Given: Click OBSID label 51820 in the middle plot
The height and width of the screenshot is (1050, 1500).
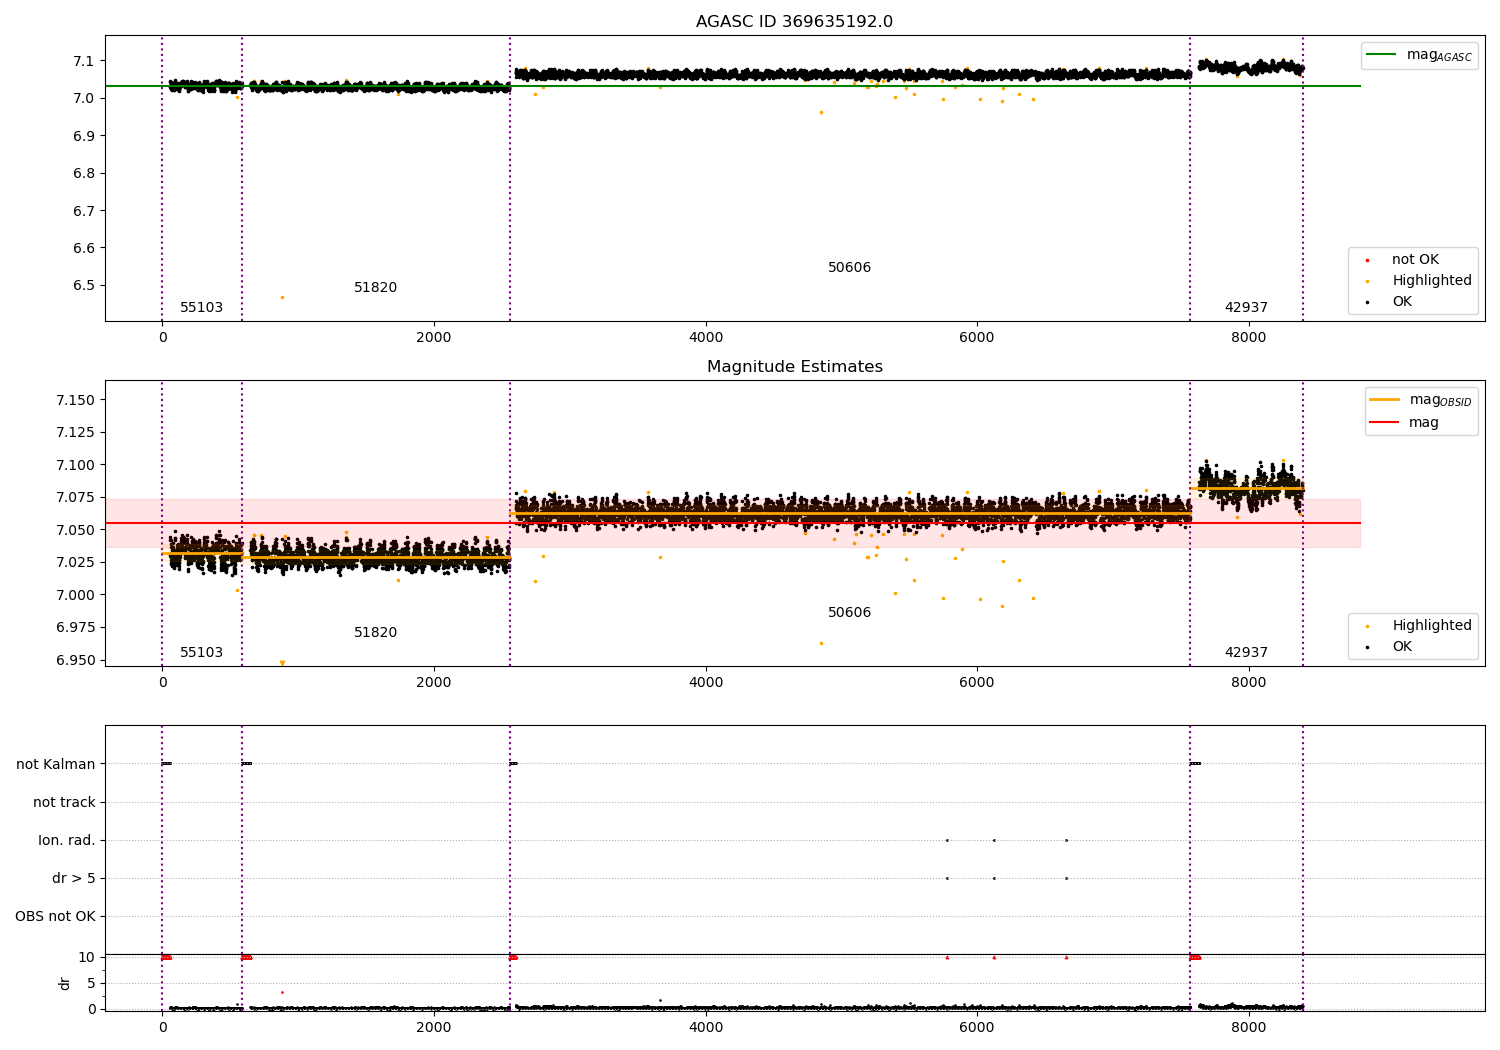Looking at the screenshot, I should tap(375, 633).
